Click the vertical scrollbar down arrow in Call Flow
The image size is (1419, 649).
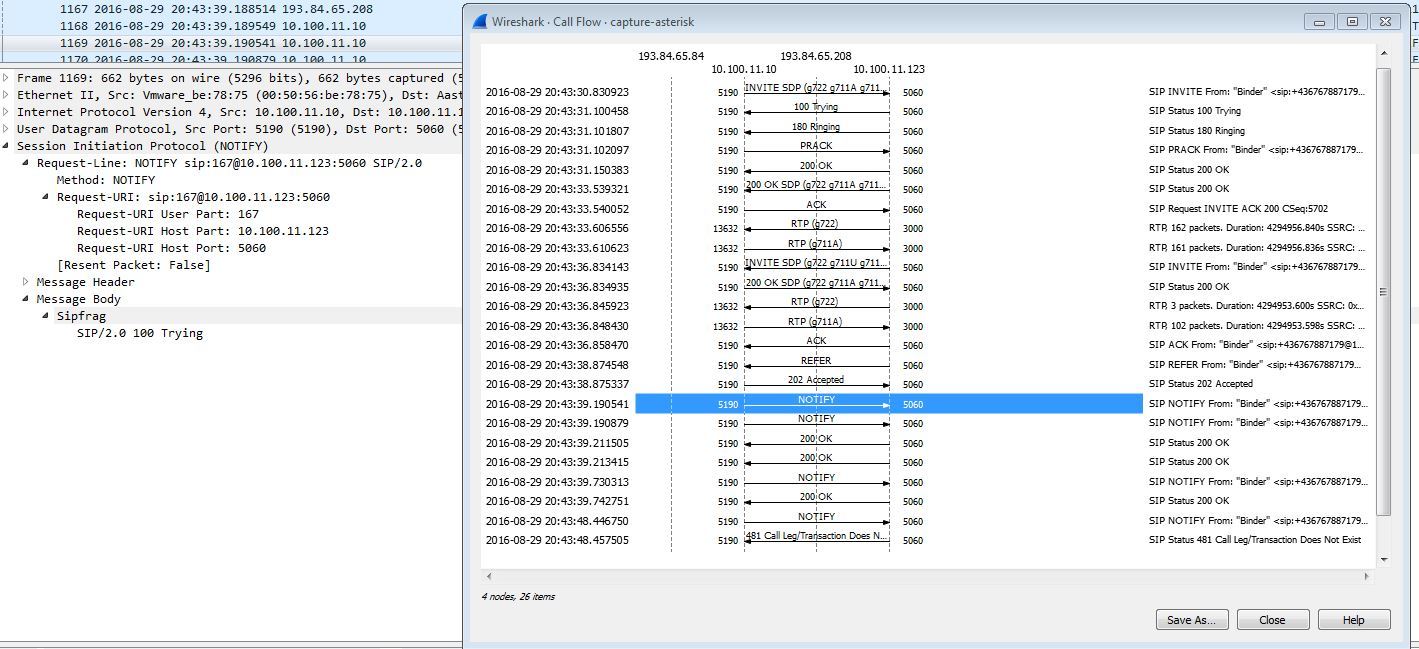click(x=1384, y=560)
